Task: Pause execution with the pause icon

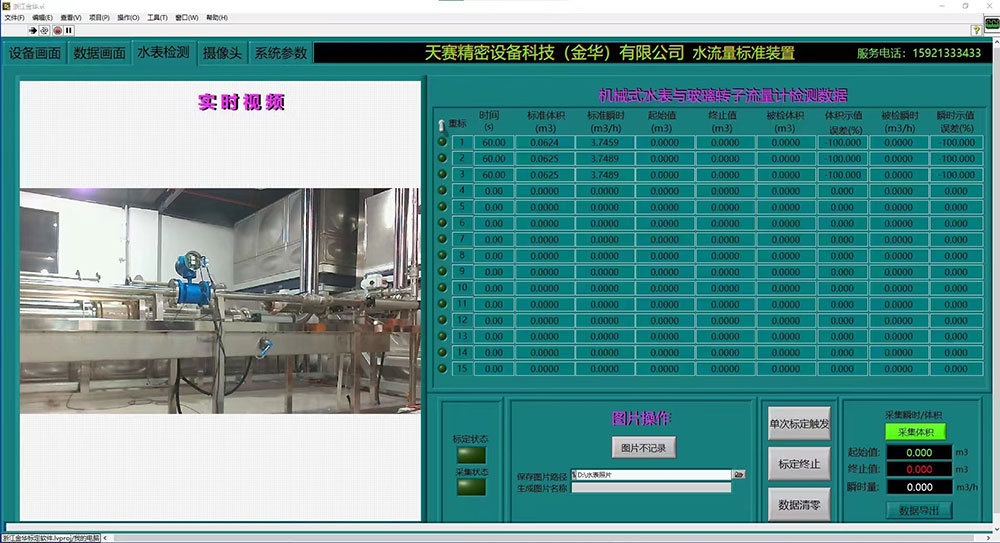Action: tap(69, 30)
